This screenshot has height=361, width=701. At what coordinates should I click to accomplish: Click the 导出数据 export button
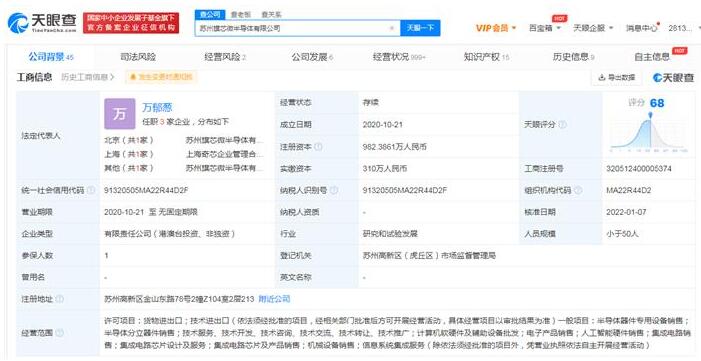coord(617,77)
